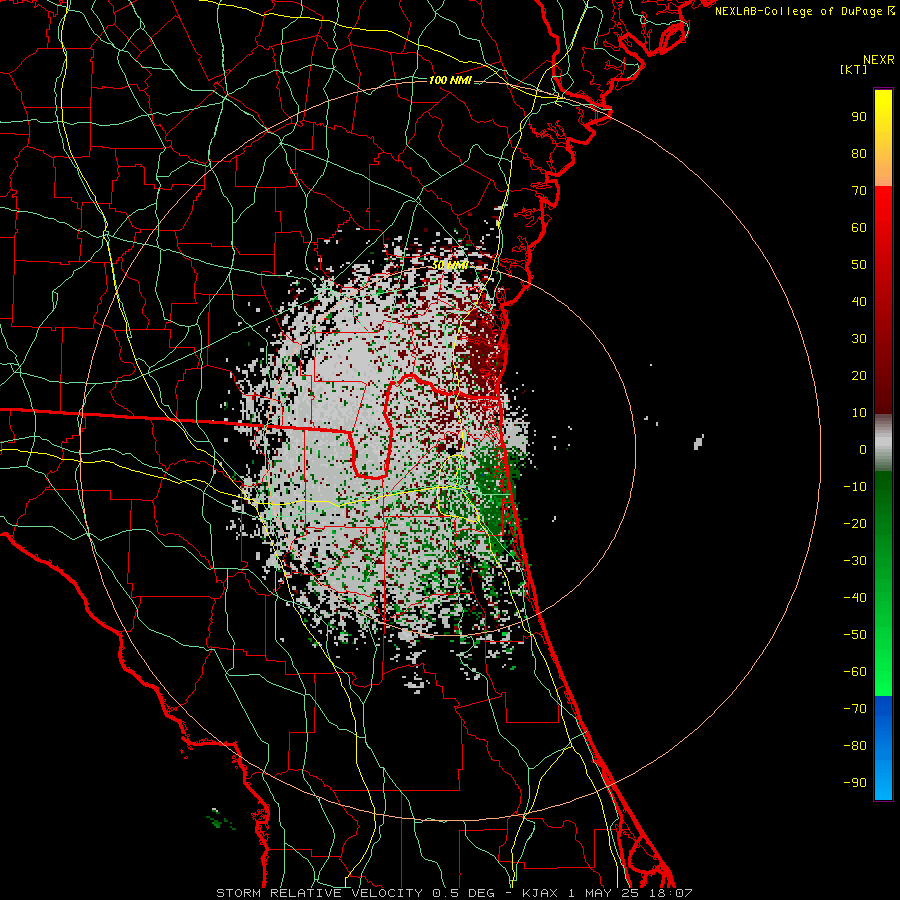900x900 pixels.
Task: Click the -10 value on the scale
Action: (x=855, y=487)
